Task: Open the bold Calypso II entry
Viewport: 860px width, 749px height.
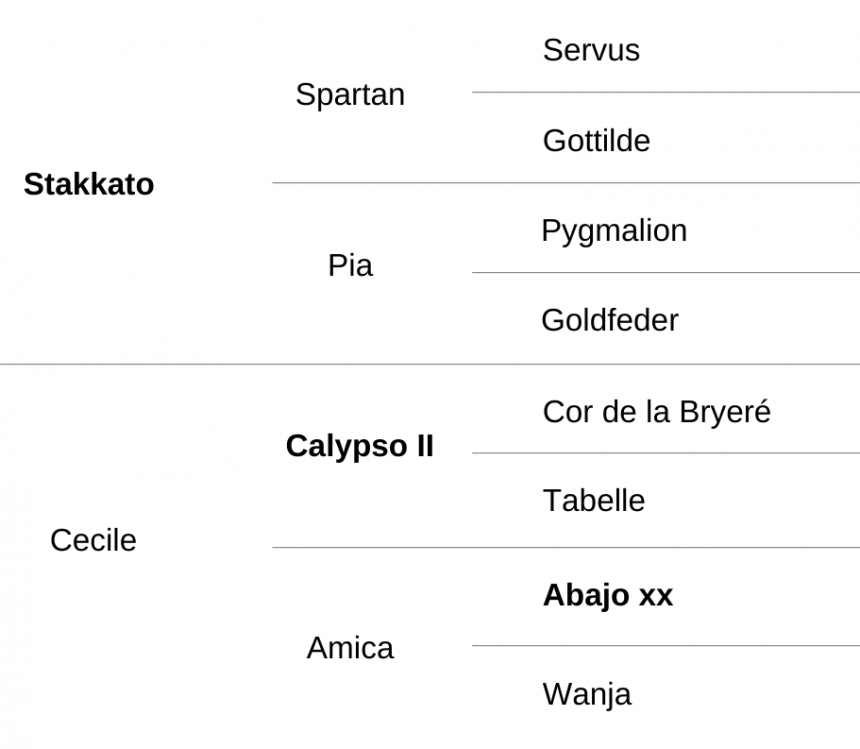Action: click(360, 446)
